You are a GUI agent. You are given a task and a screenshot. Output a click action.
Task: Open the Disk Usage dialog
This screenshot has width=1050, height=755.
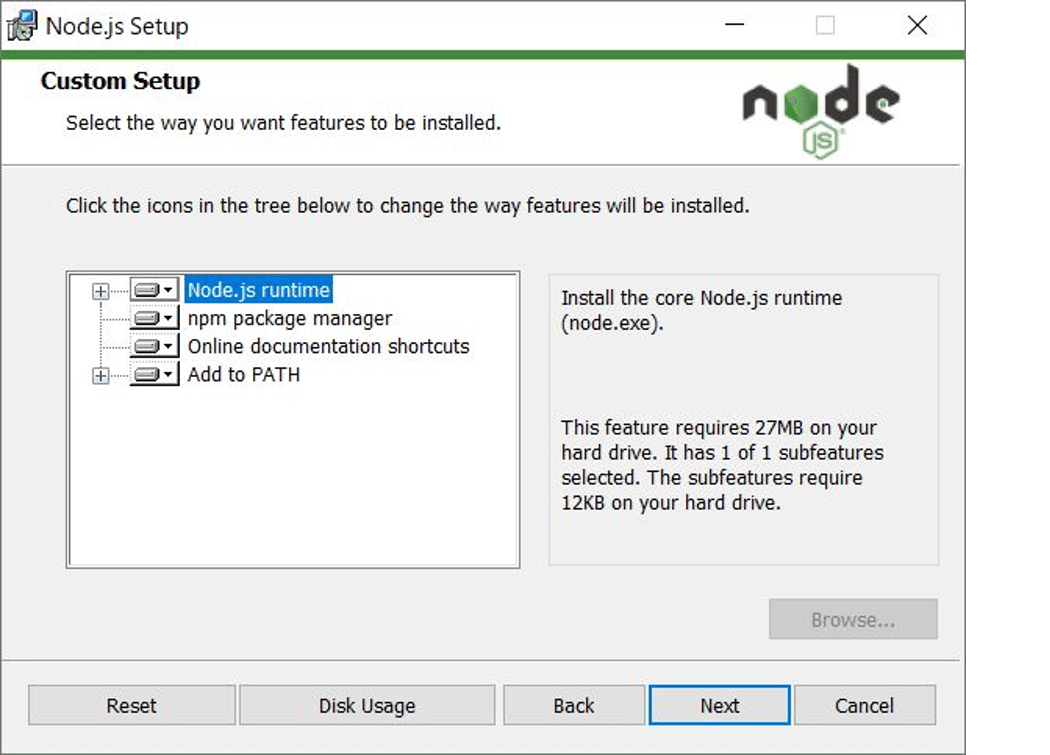[x=367, y=705]
